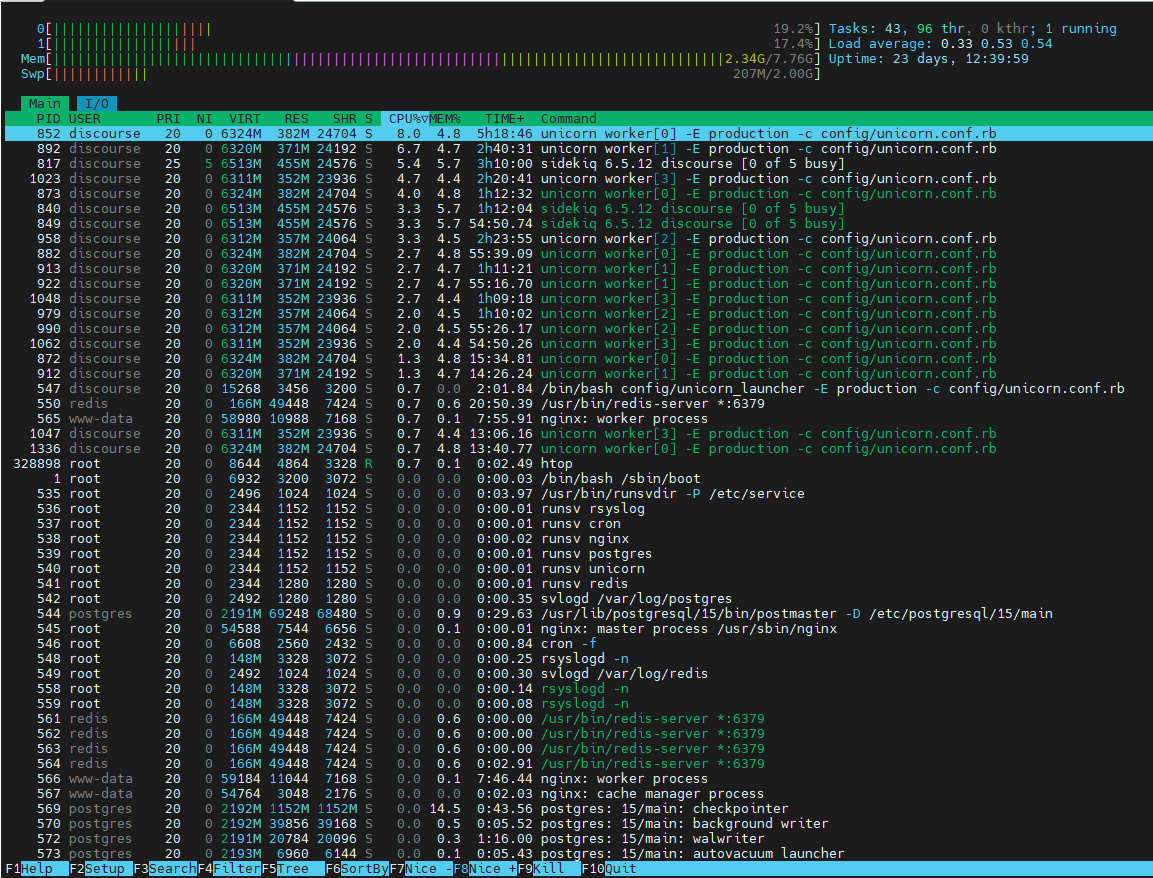Open Help via F1 button
The width and height of the screenshot is (1153, 878).
tap(37, 868)
